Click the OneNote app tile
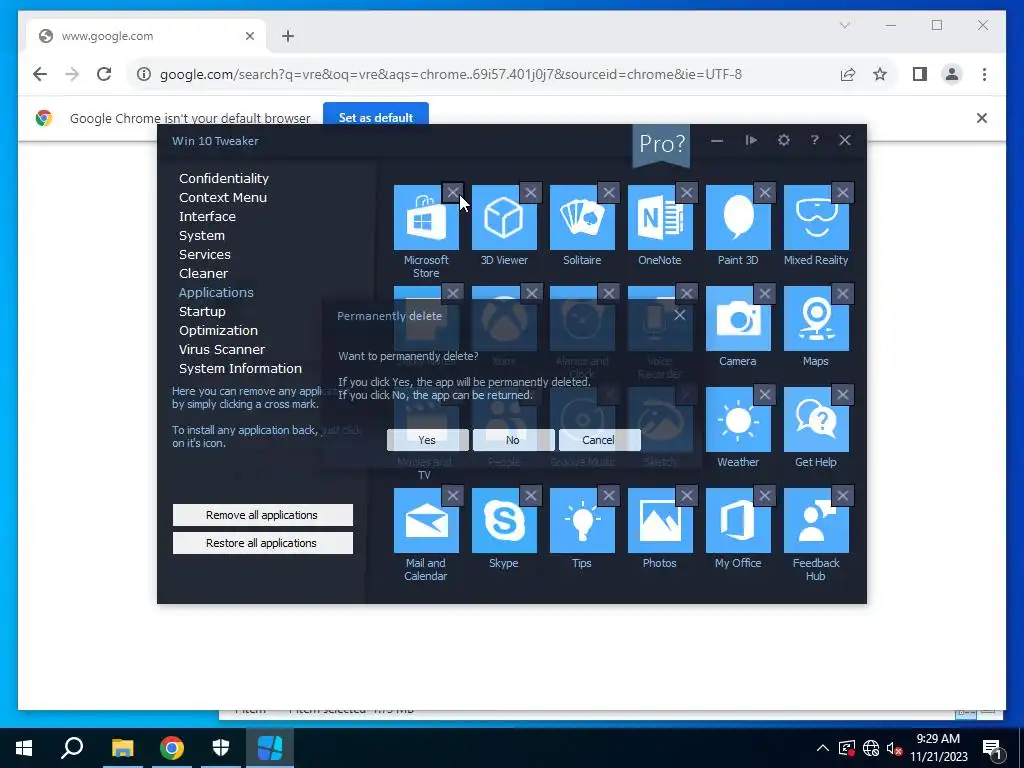 [660, 217]
